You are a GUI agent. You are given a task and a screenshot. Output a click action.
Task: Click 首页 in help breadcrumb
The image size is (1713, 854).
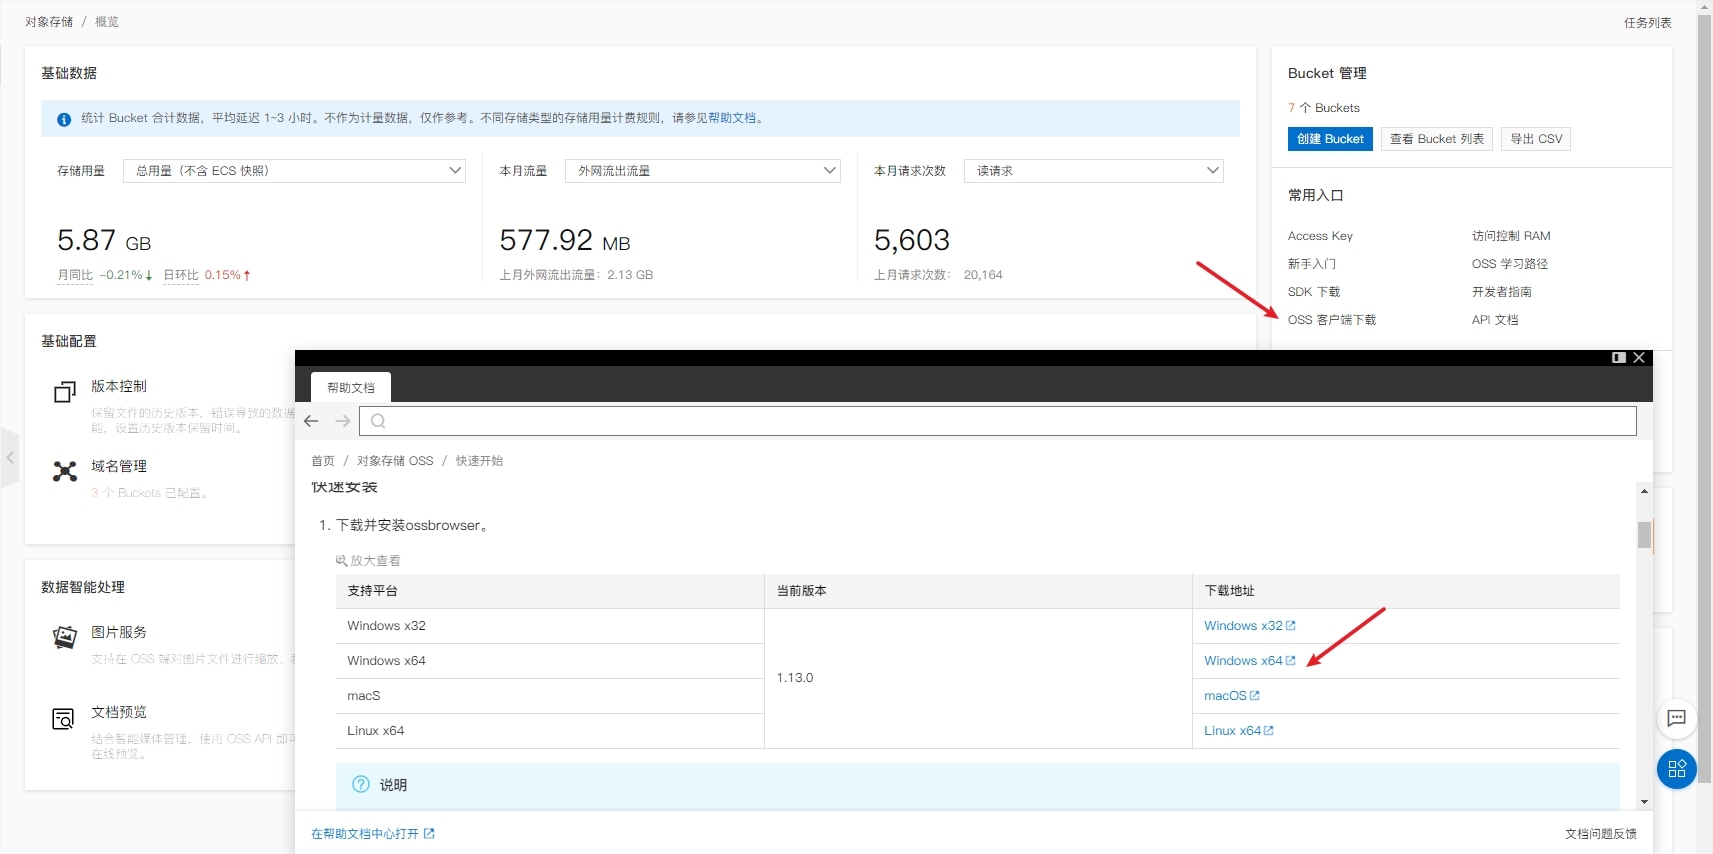323,461
